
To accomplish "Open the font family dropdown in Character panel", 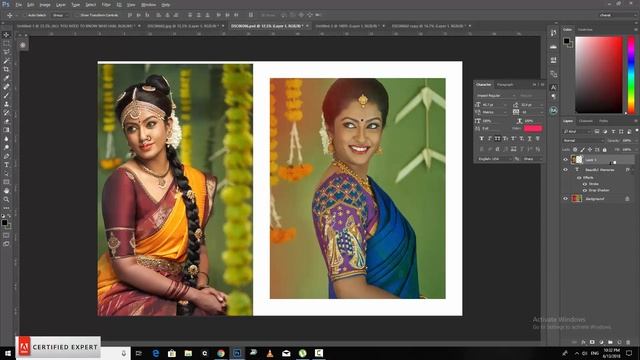I will coord(496,96).
